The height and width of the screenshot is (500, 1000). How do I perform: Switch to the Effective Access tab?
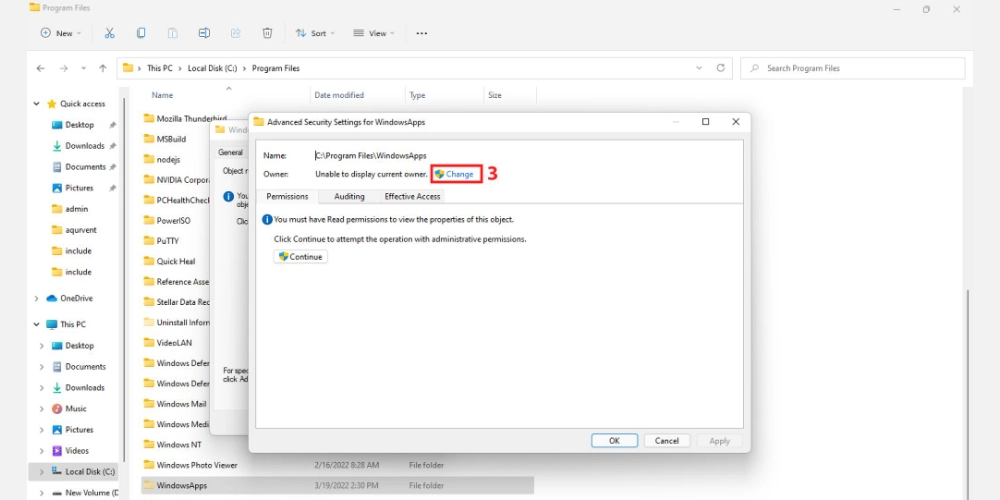[x=412, y=196]
